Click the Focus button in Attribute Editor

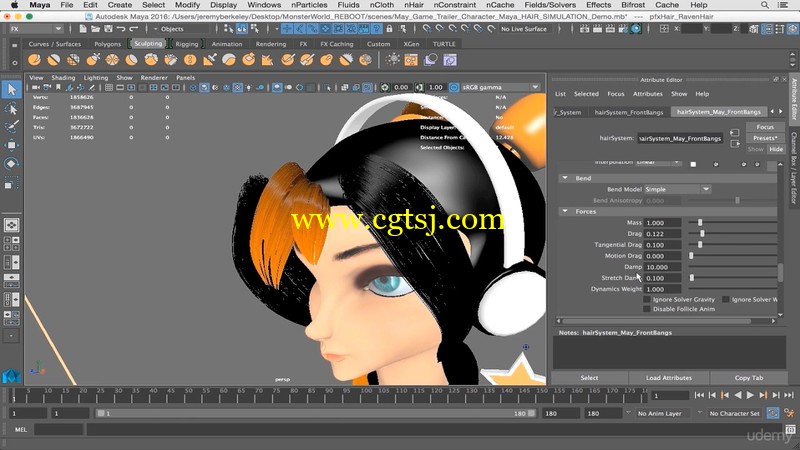click(x=765, y=127)
